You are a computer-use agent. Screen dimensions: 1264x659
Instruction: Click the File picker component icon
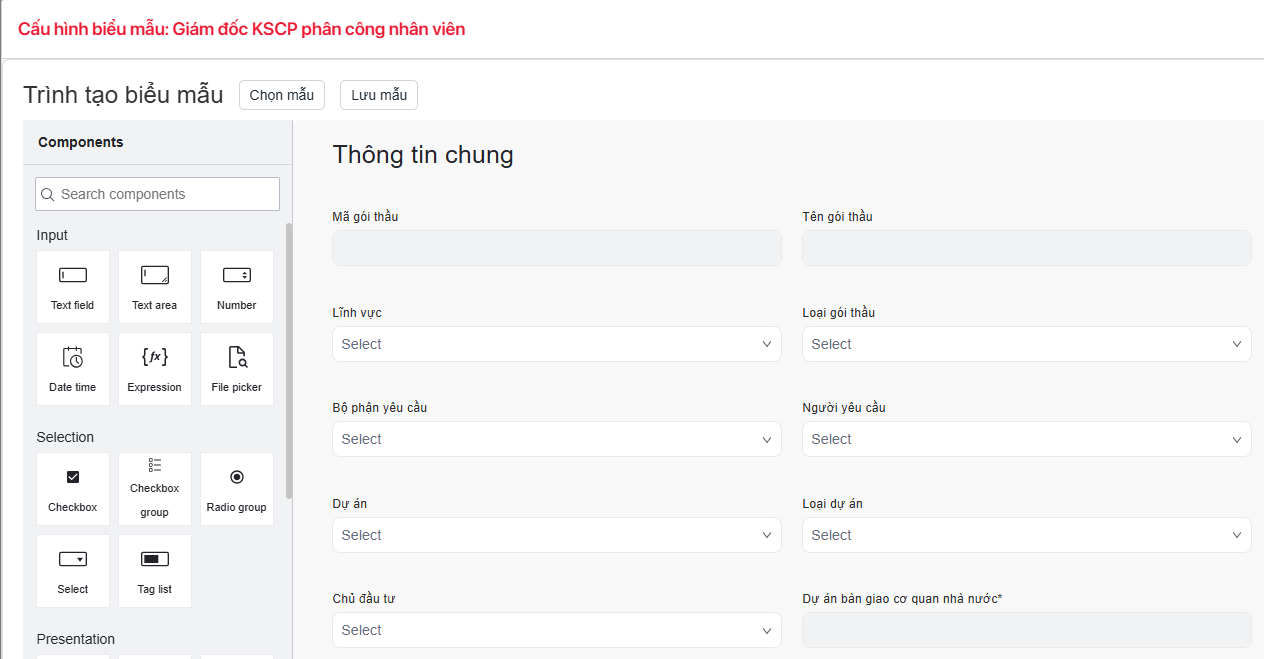tap(237, 358)
